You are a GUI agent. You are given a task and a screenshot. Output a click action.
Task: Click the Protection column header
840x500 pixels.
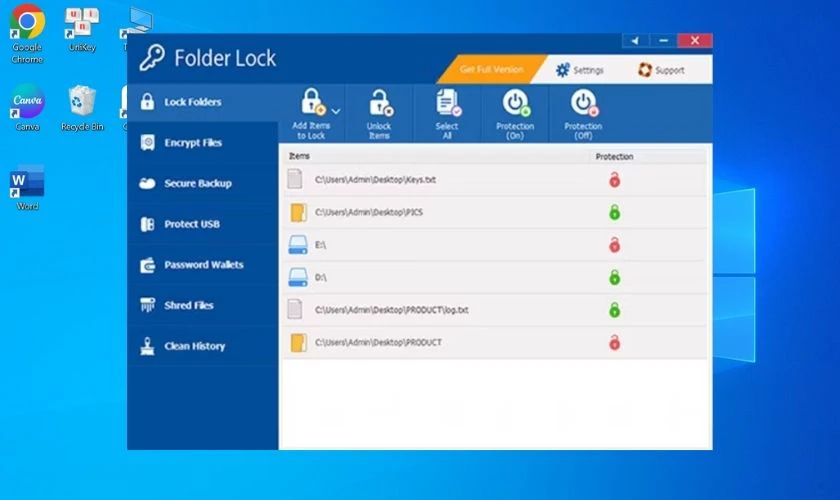click(614, 156)
